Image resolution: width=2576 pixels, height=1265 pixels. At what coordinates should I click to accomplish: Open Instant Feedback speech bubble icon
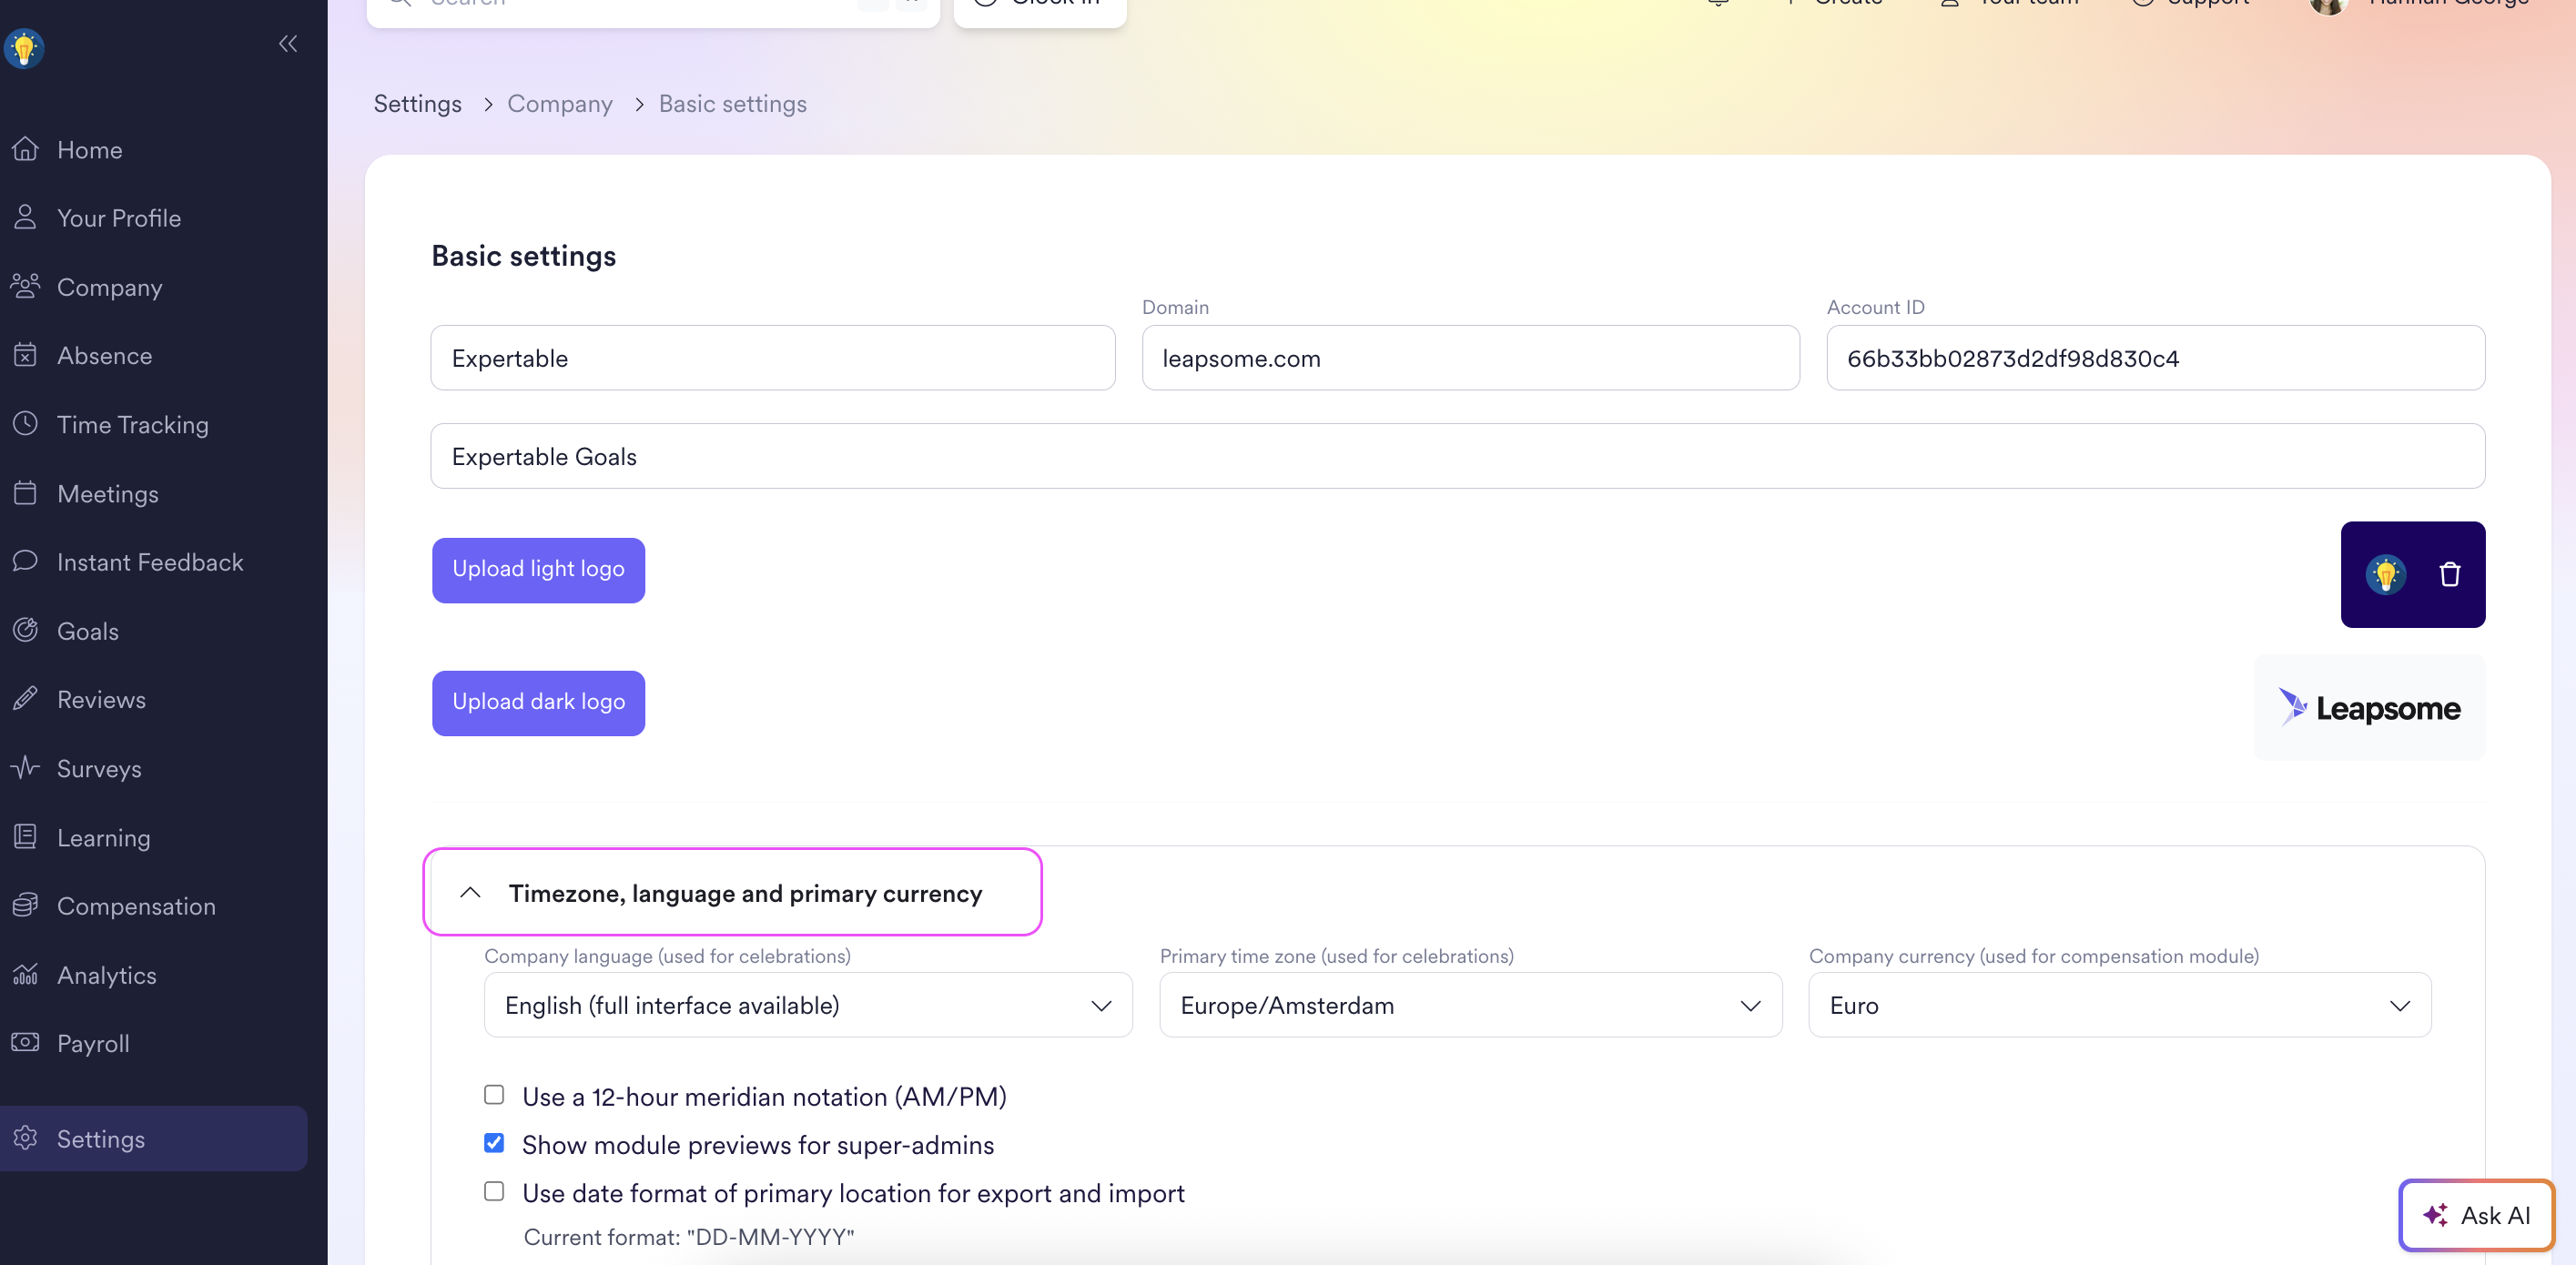(x=25, y=561)
